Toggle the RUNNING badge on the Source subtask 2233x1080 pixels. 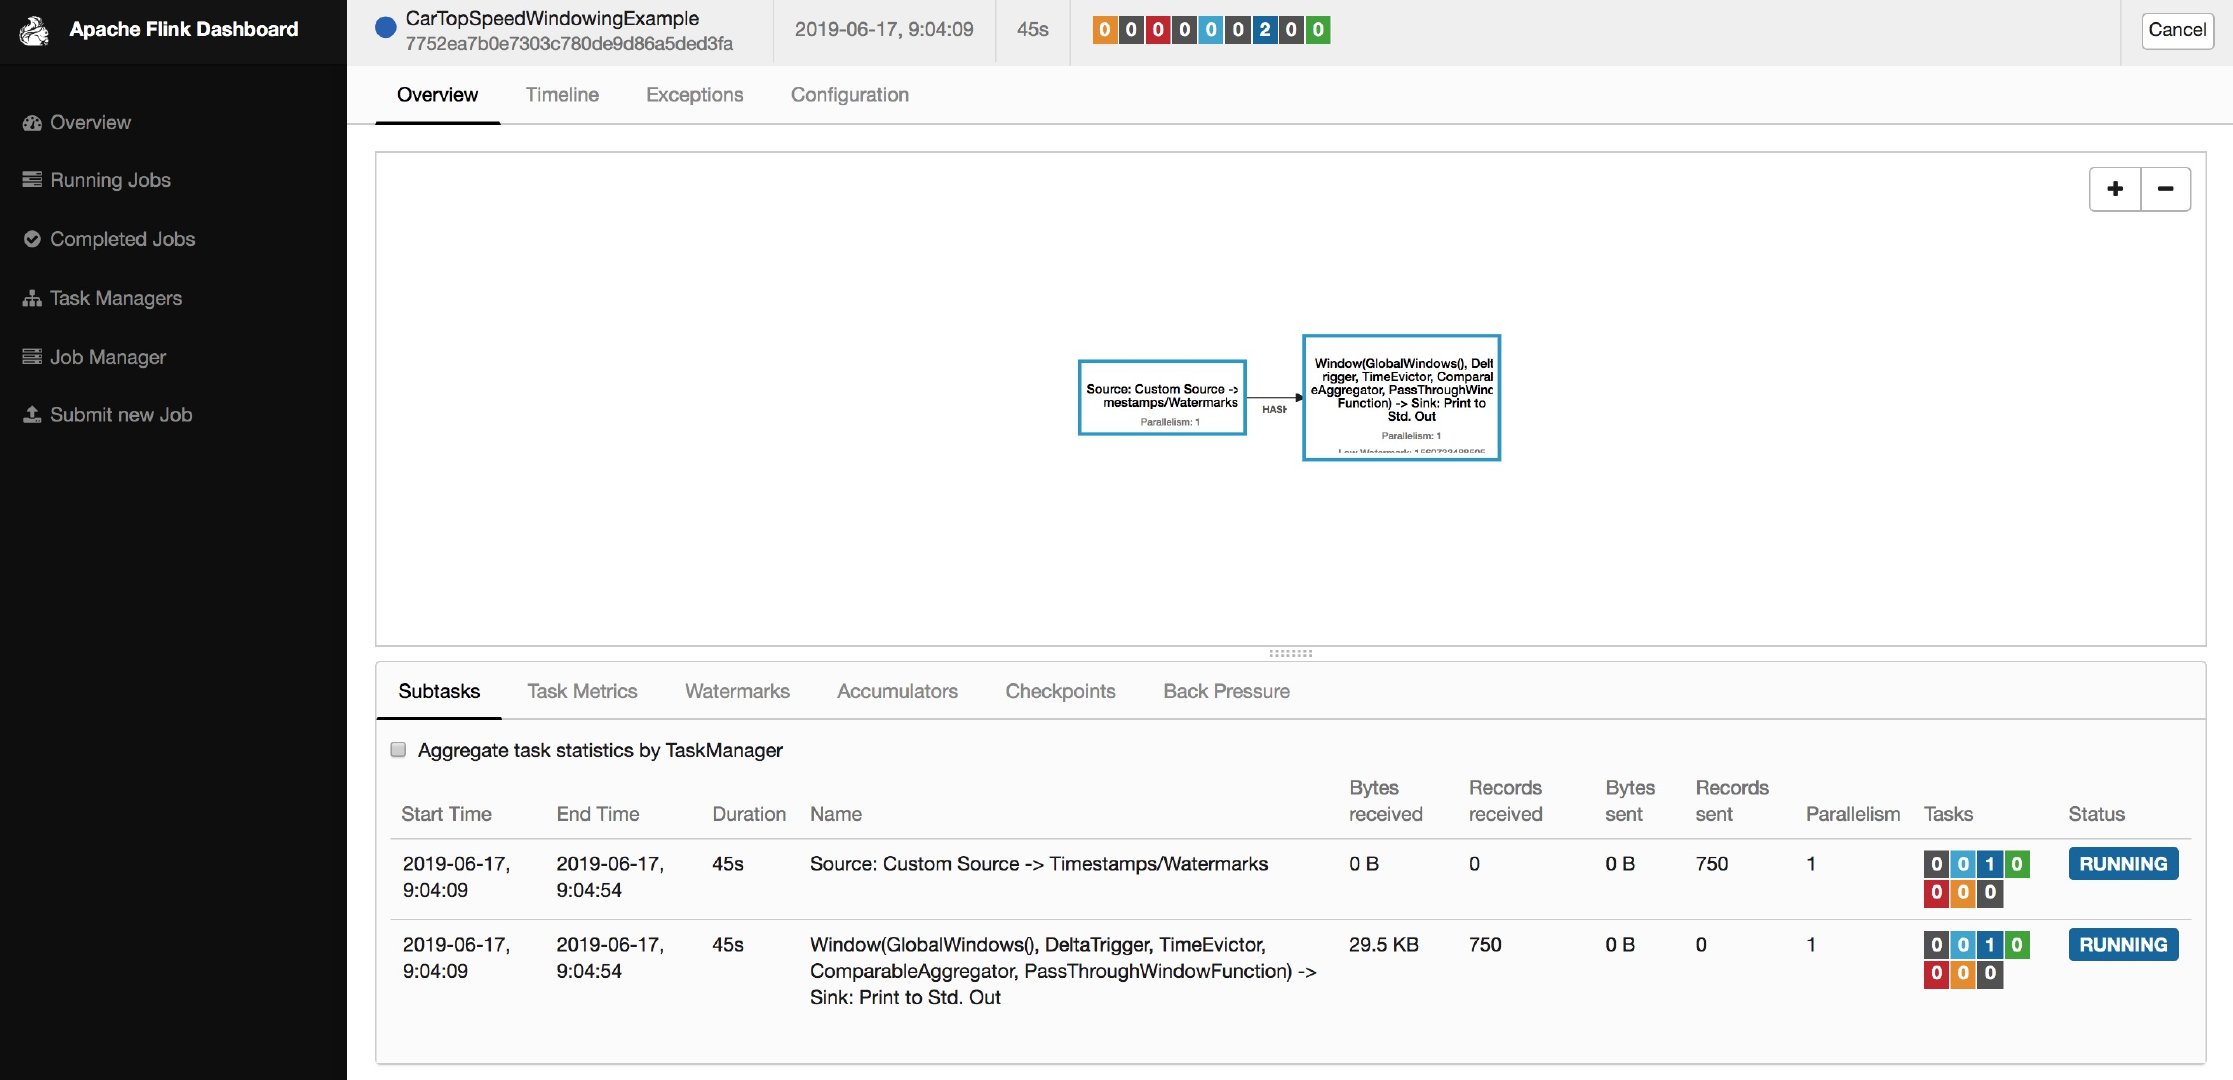2122,863
